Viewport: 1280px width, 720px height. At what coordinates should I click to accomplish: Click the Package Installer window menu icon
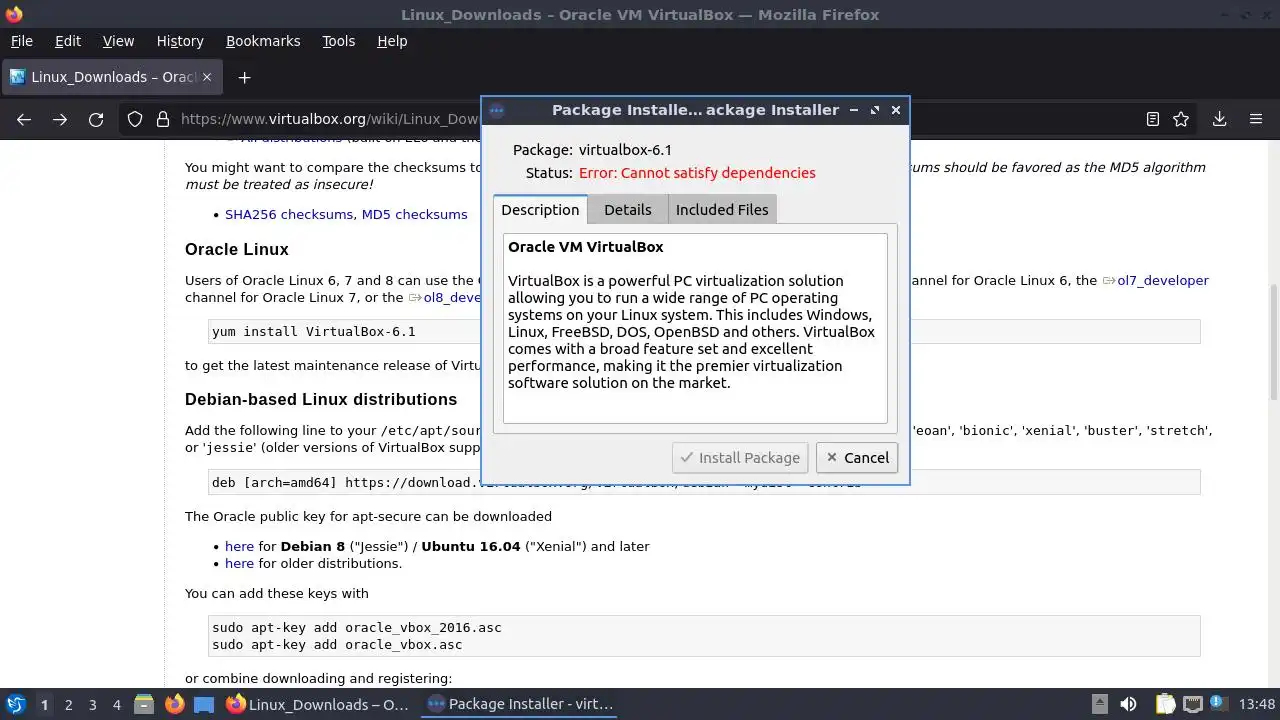pos(497,110)
